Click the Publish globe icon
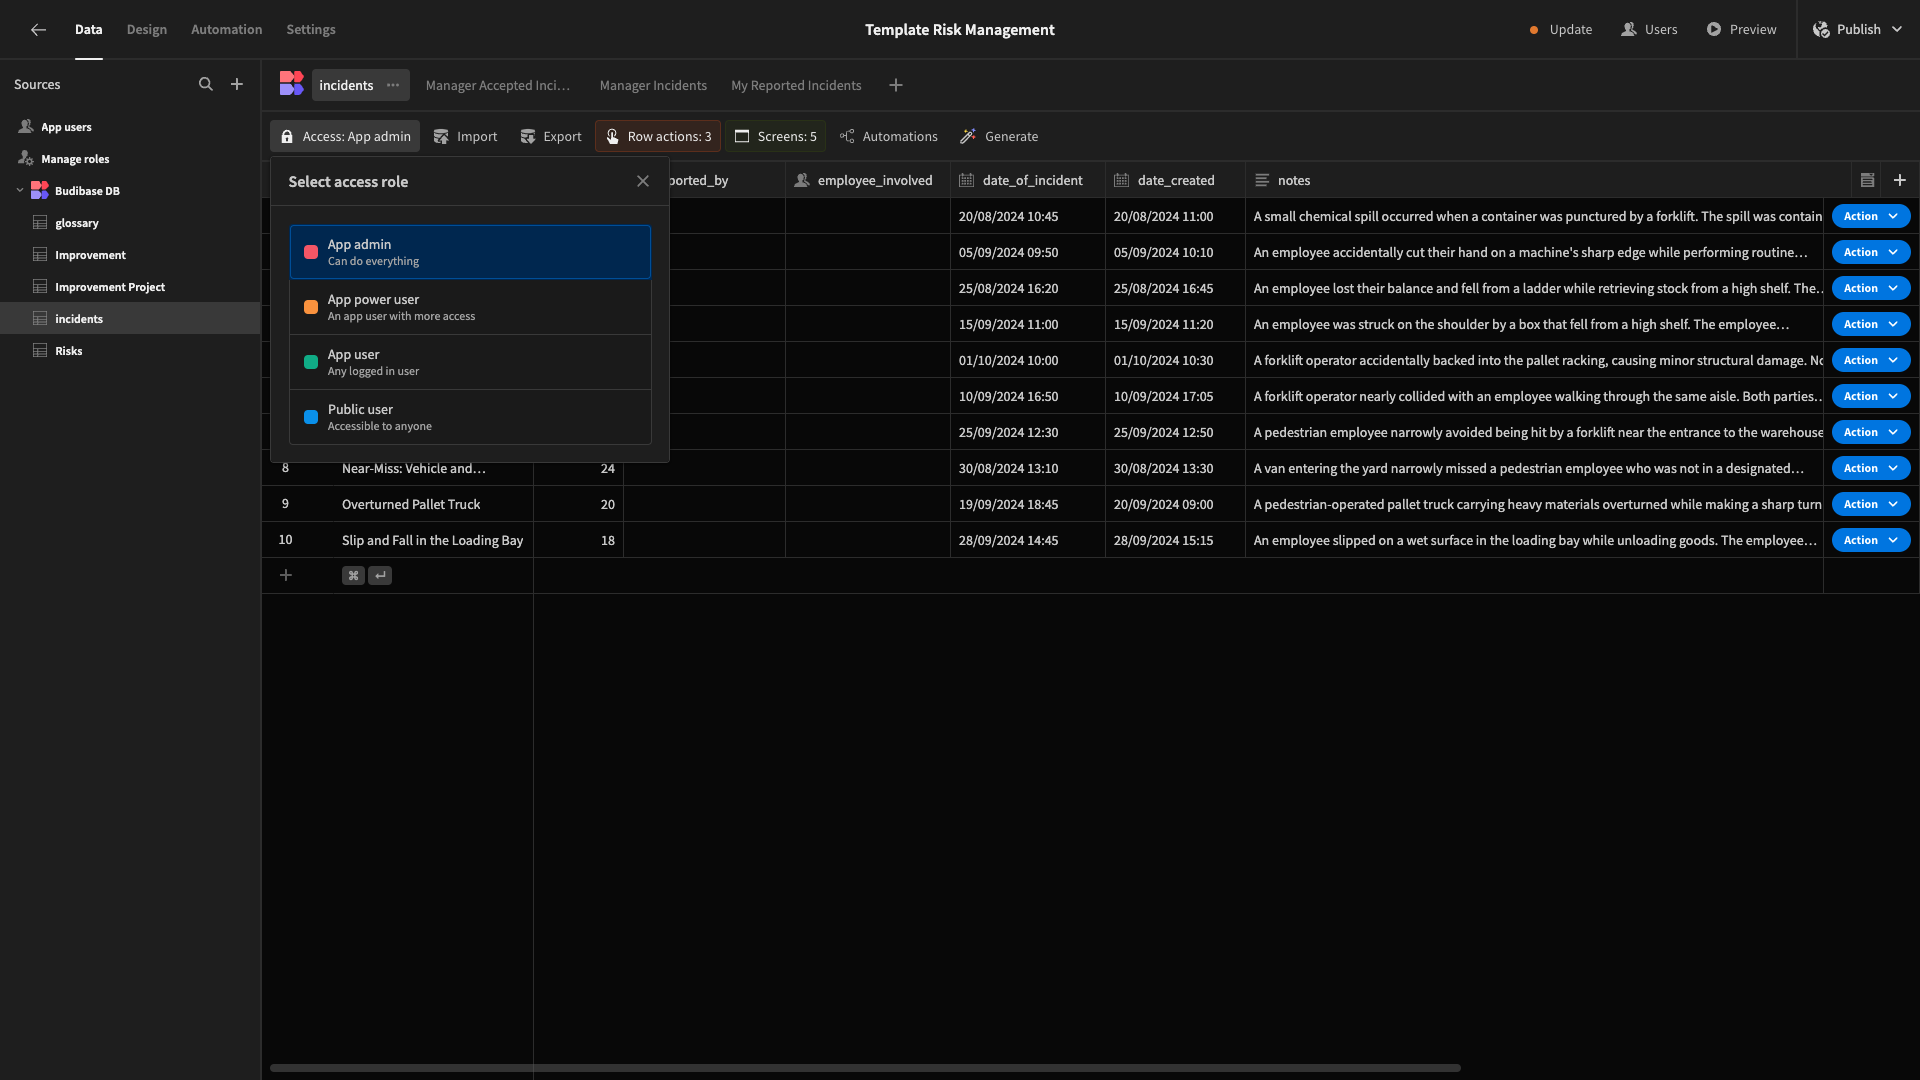 tap(1821, 30)
